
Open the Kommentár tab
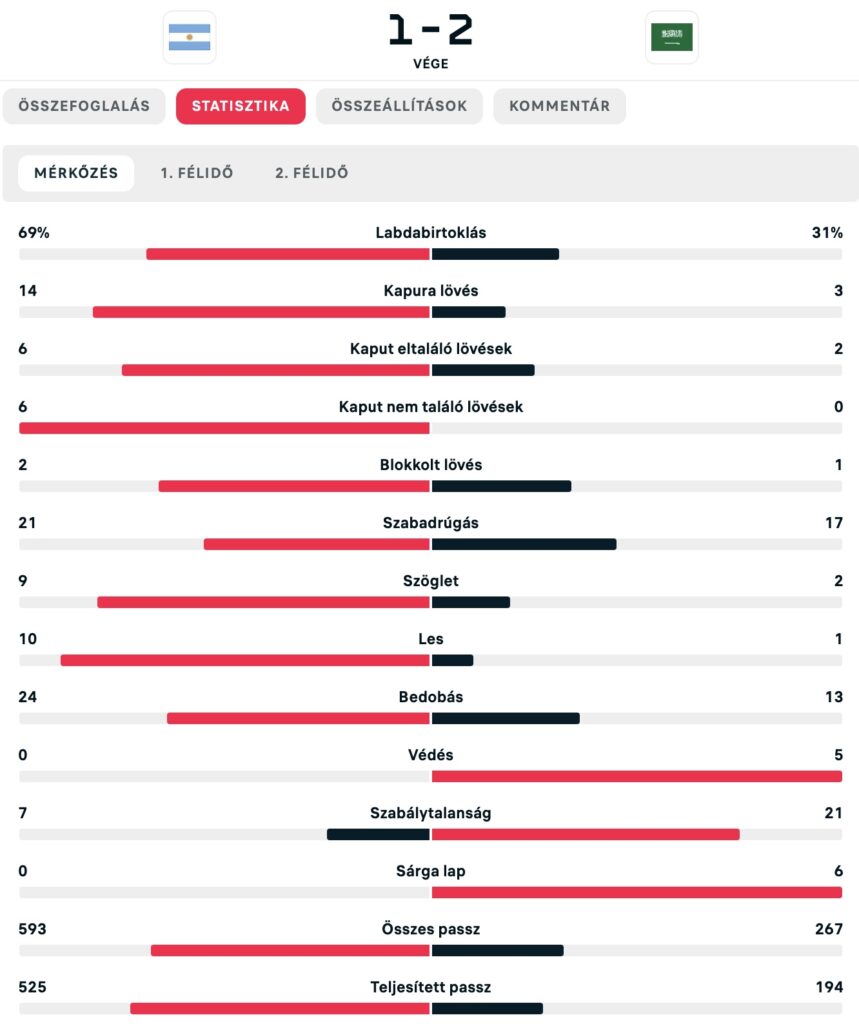tap(559, 106)
